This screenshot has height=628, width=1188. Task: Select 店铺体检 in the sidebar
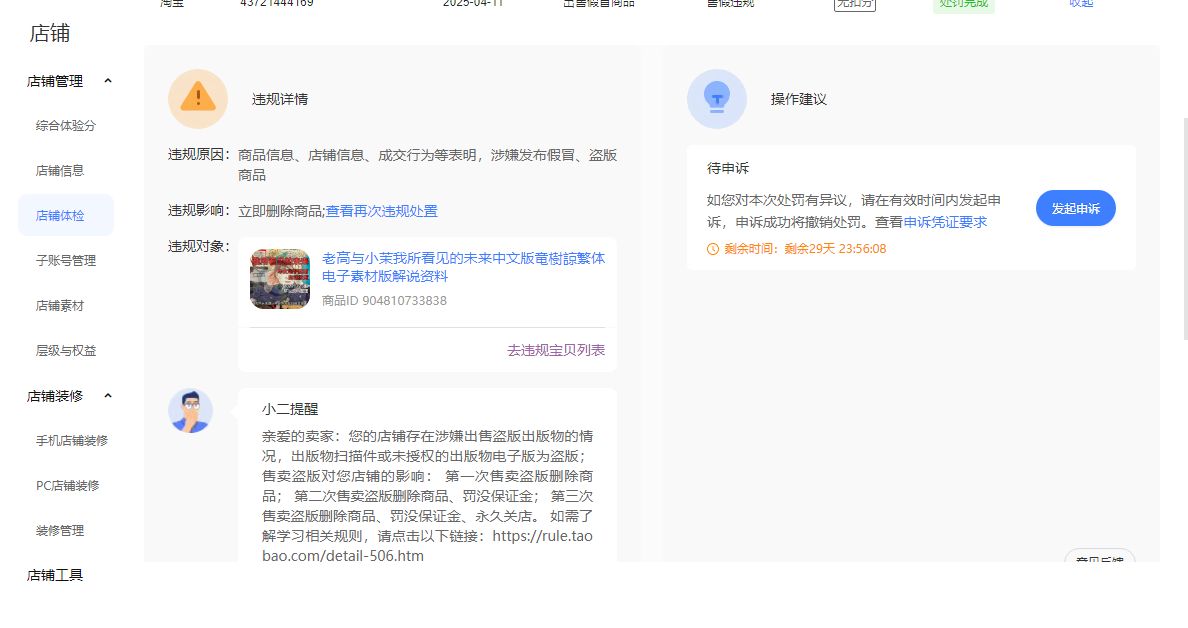point(60,216)
